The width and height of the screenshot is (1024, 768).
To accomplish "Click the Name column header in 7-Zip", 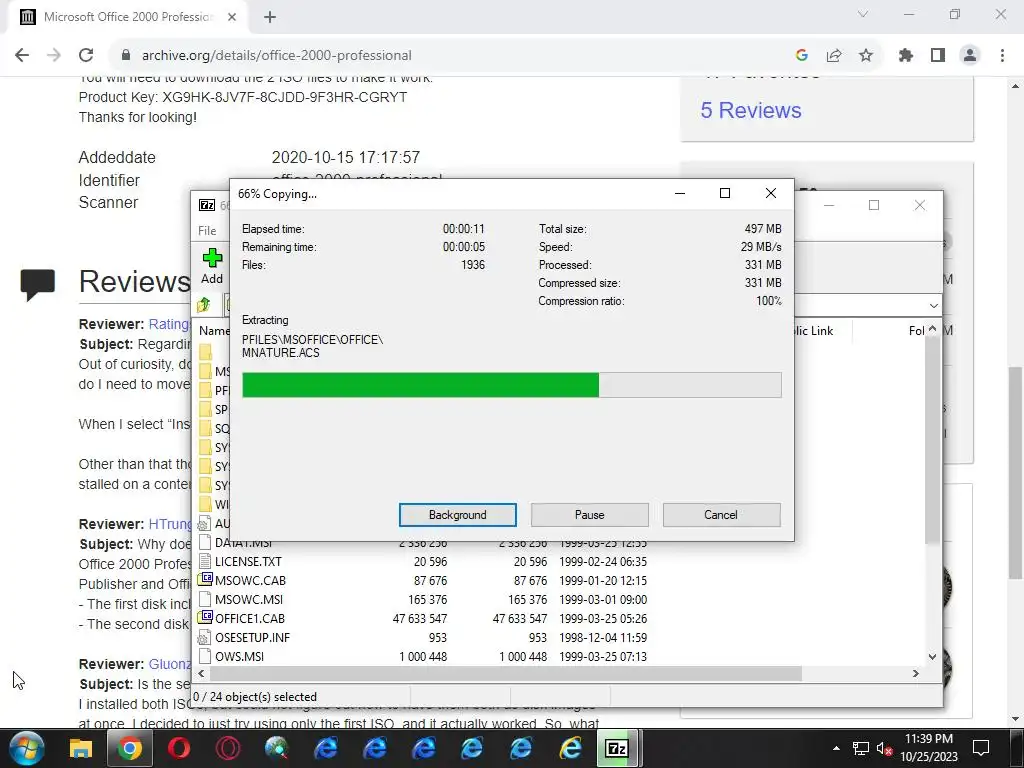I will coord(214,330).
